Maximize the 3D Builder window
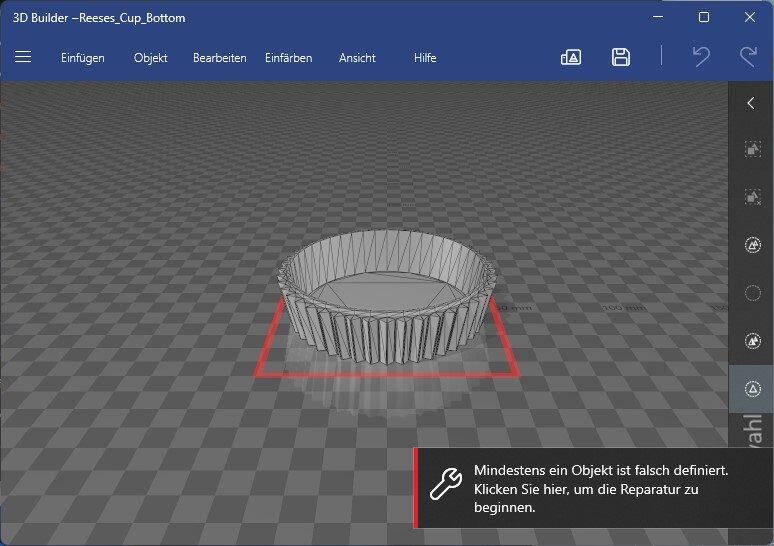The height and width of the screenshot is (546, 774). coord(704,17)
